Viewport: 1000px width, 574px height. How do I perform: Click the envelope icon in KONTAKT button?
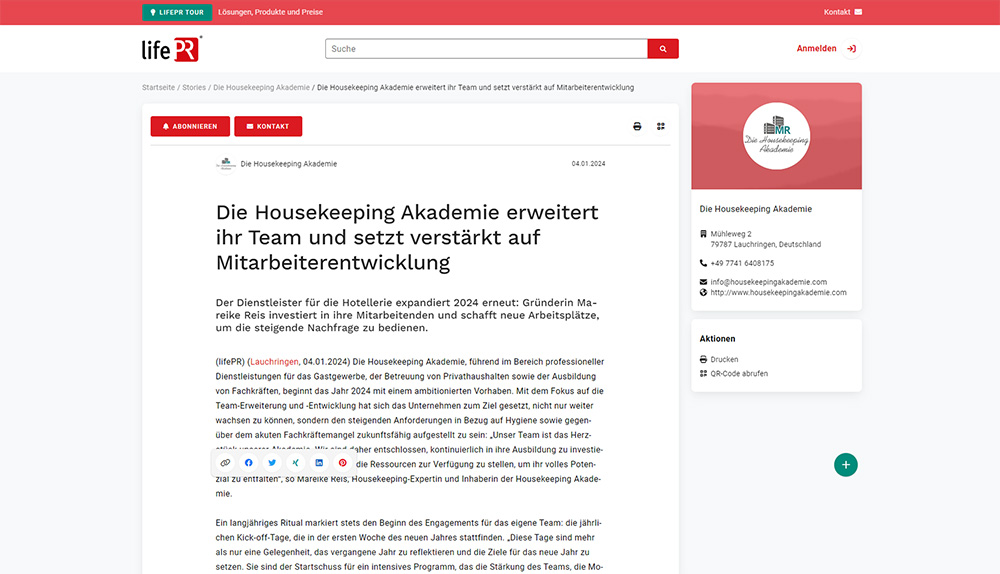coord(250,126)
